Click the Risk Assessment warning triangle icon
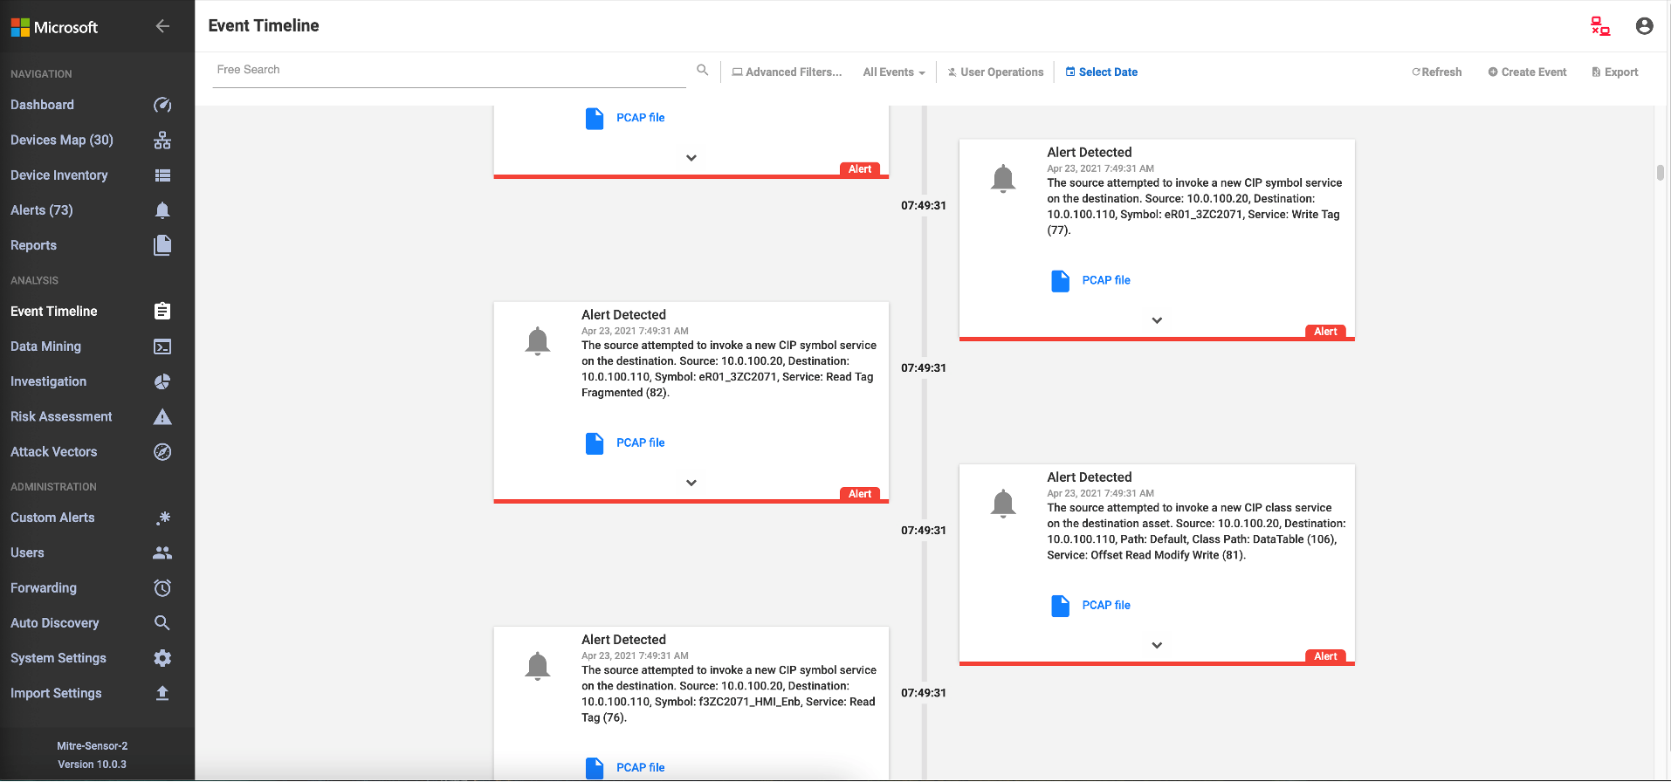 click(162, 417)
